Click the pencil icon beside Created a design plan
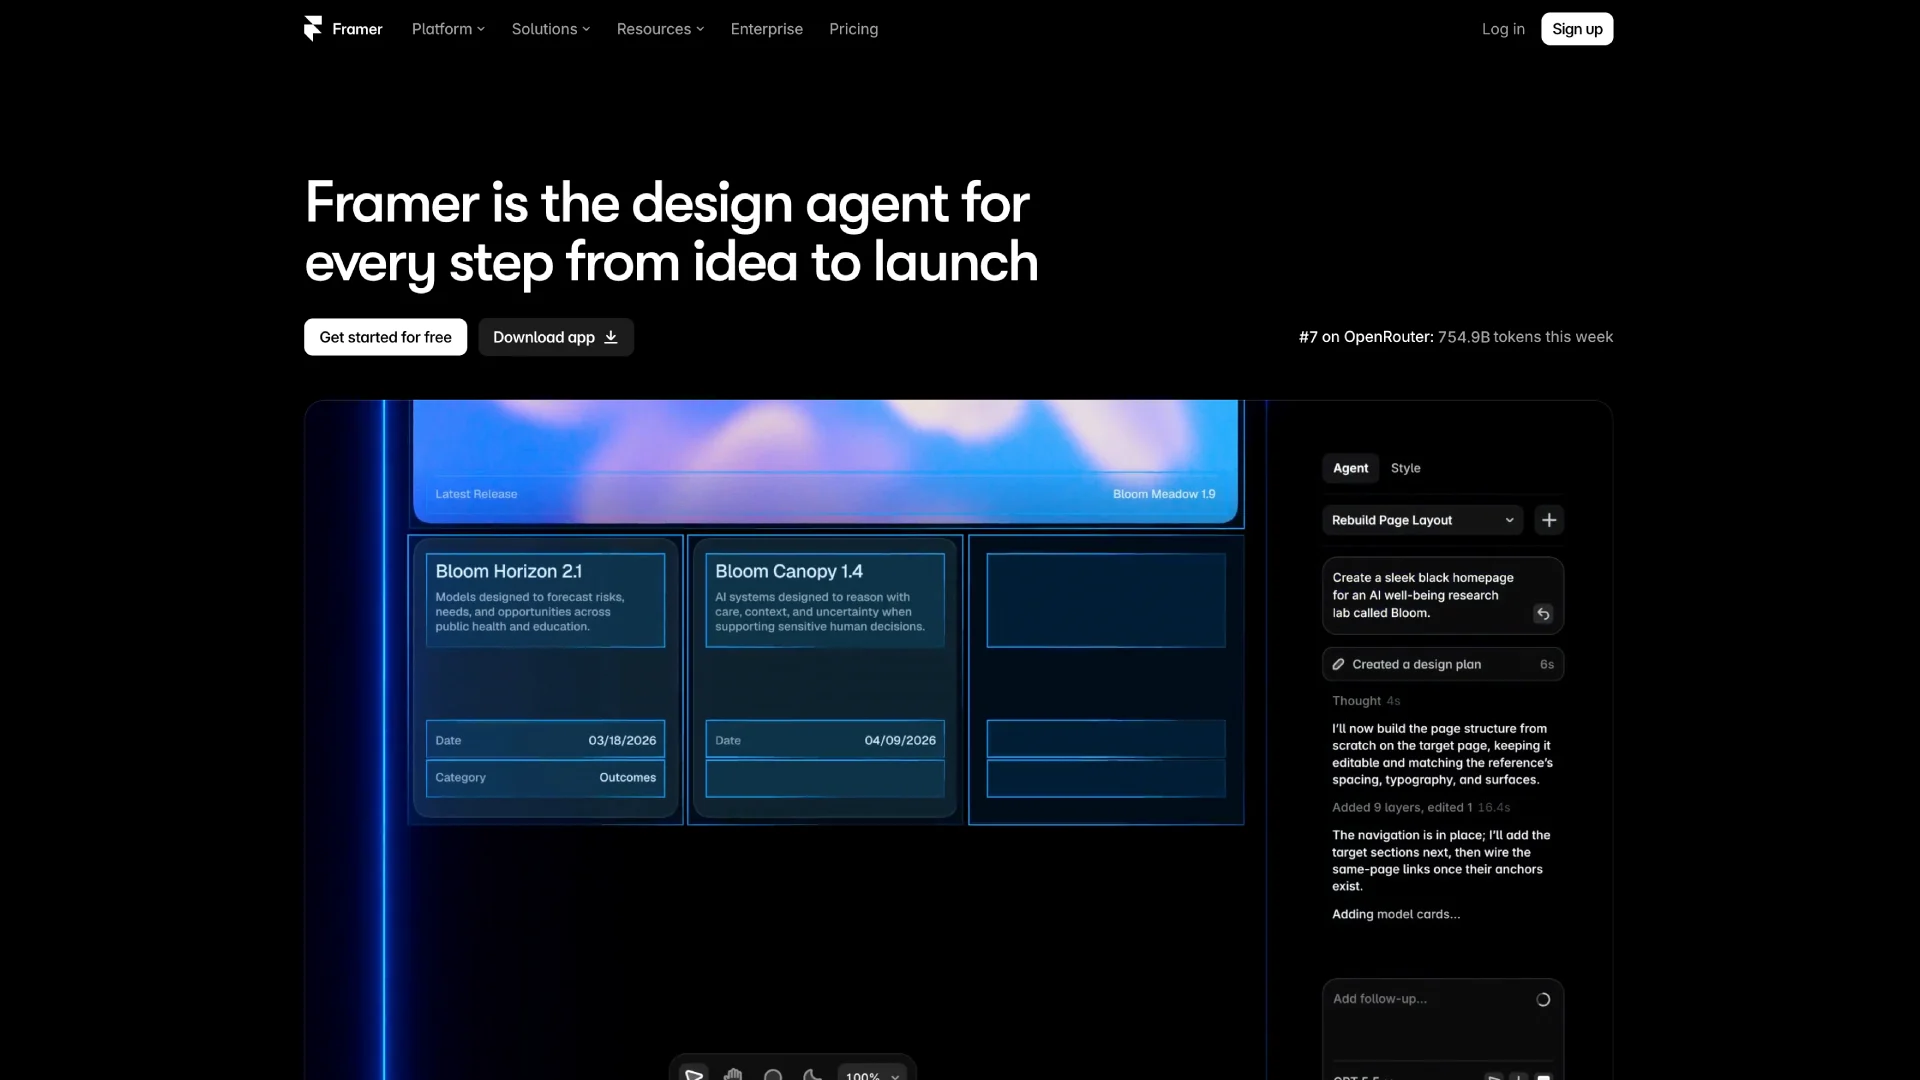Screen dimensions: 1920x1080 pyautogui.click(x=1338, y=664)
